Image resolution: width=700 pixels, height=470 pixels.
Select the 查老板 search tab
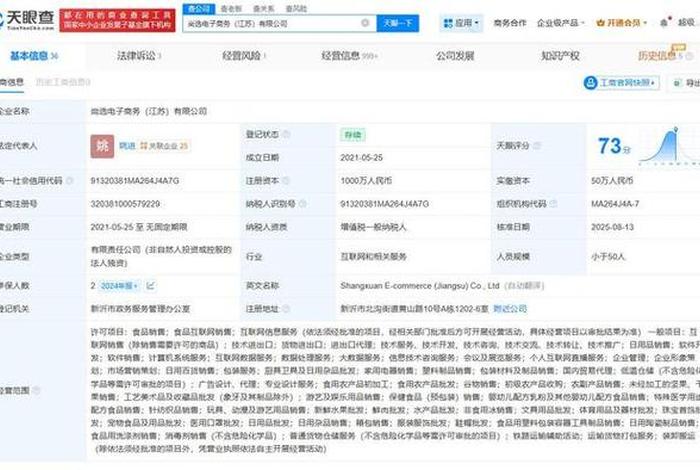231,8
